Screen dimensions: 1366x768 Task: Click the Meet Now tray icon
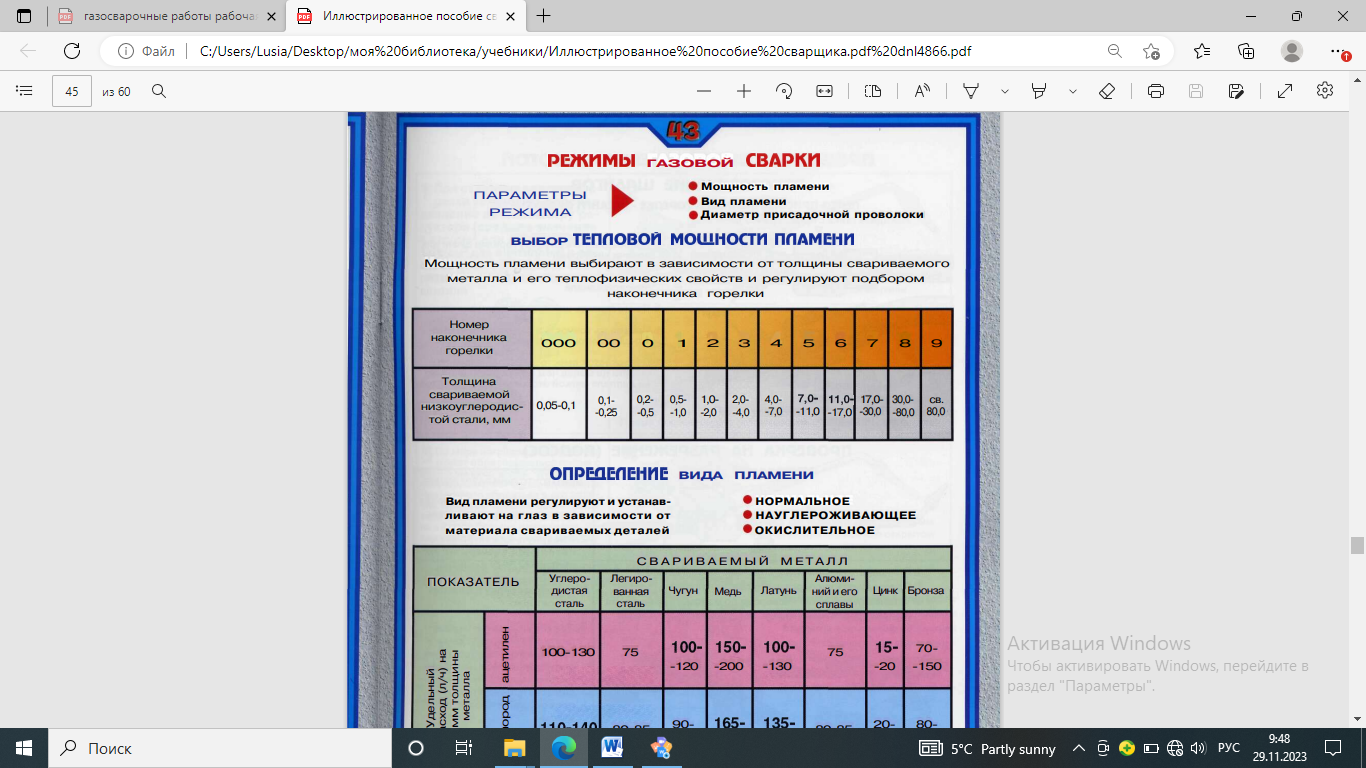(x=1103, y=748)
